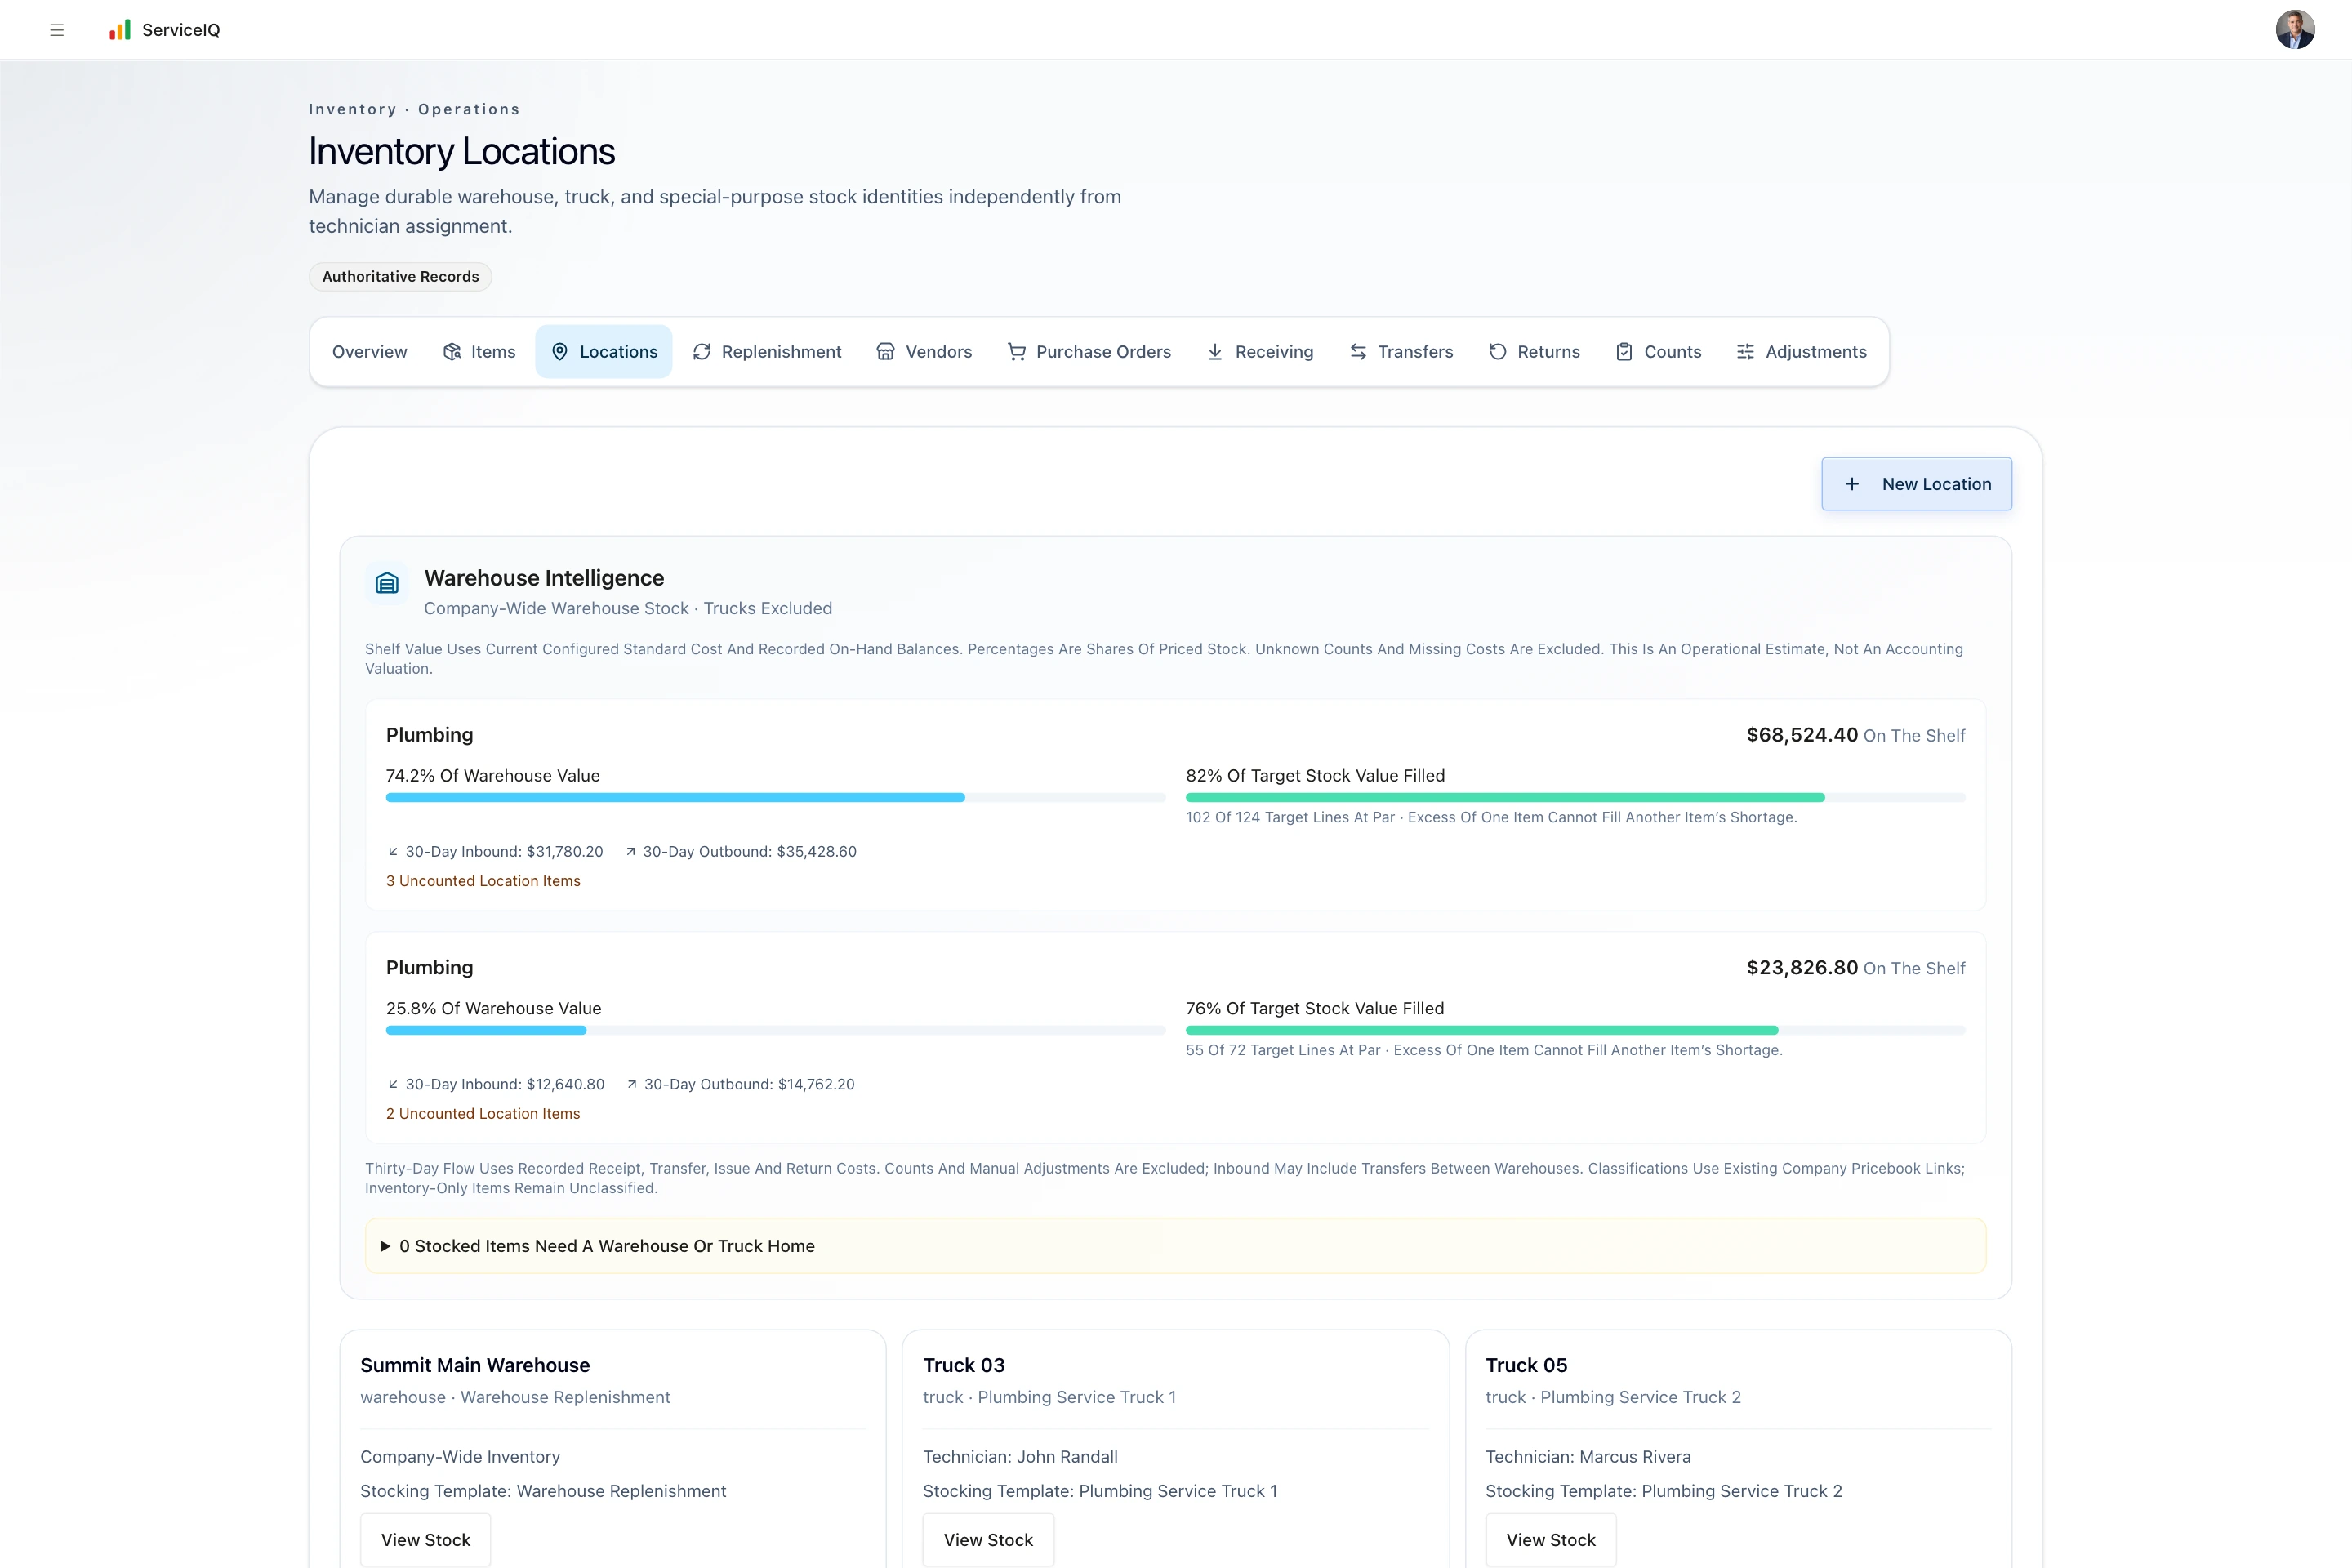Click the Adjustments sliders icon

click(x=1746, y=352)
